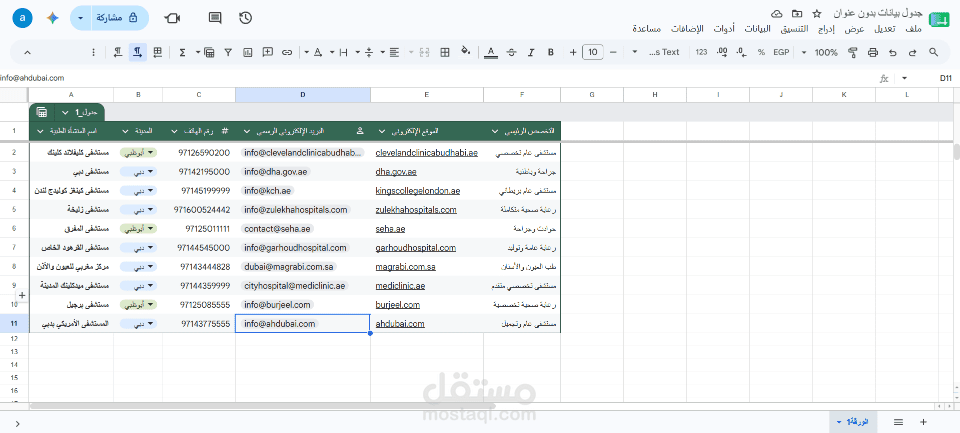Insert a chart
This screenshot has width=960, height=433.
(247, 53)
